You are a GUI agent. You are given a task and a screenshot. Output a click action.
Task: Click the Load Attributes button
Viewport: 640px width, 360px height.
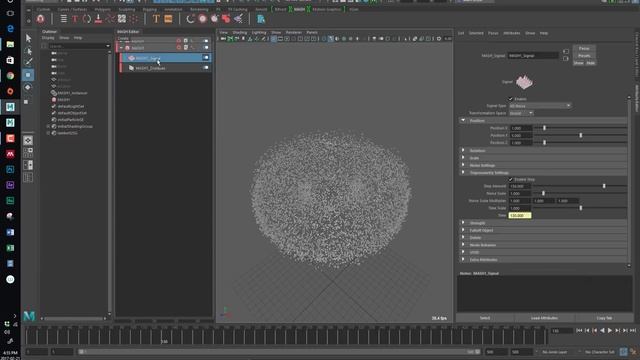[x=544, y=318]
